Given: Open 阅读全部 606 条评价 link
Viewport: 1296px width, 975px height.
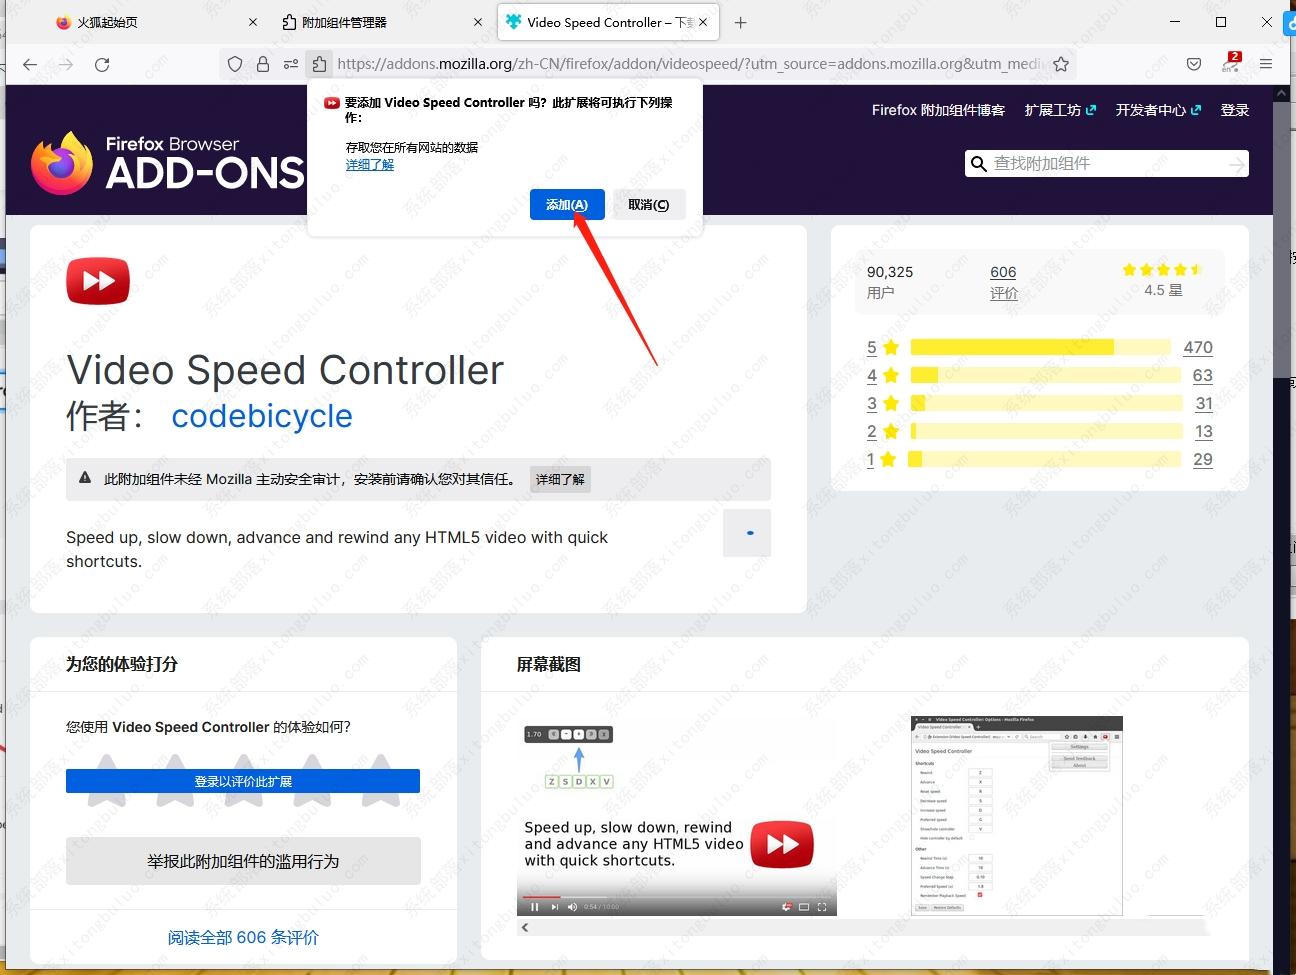Looking at the screenshot, I should [x=243, y=937].
